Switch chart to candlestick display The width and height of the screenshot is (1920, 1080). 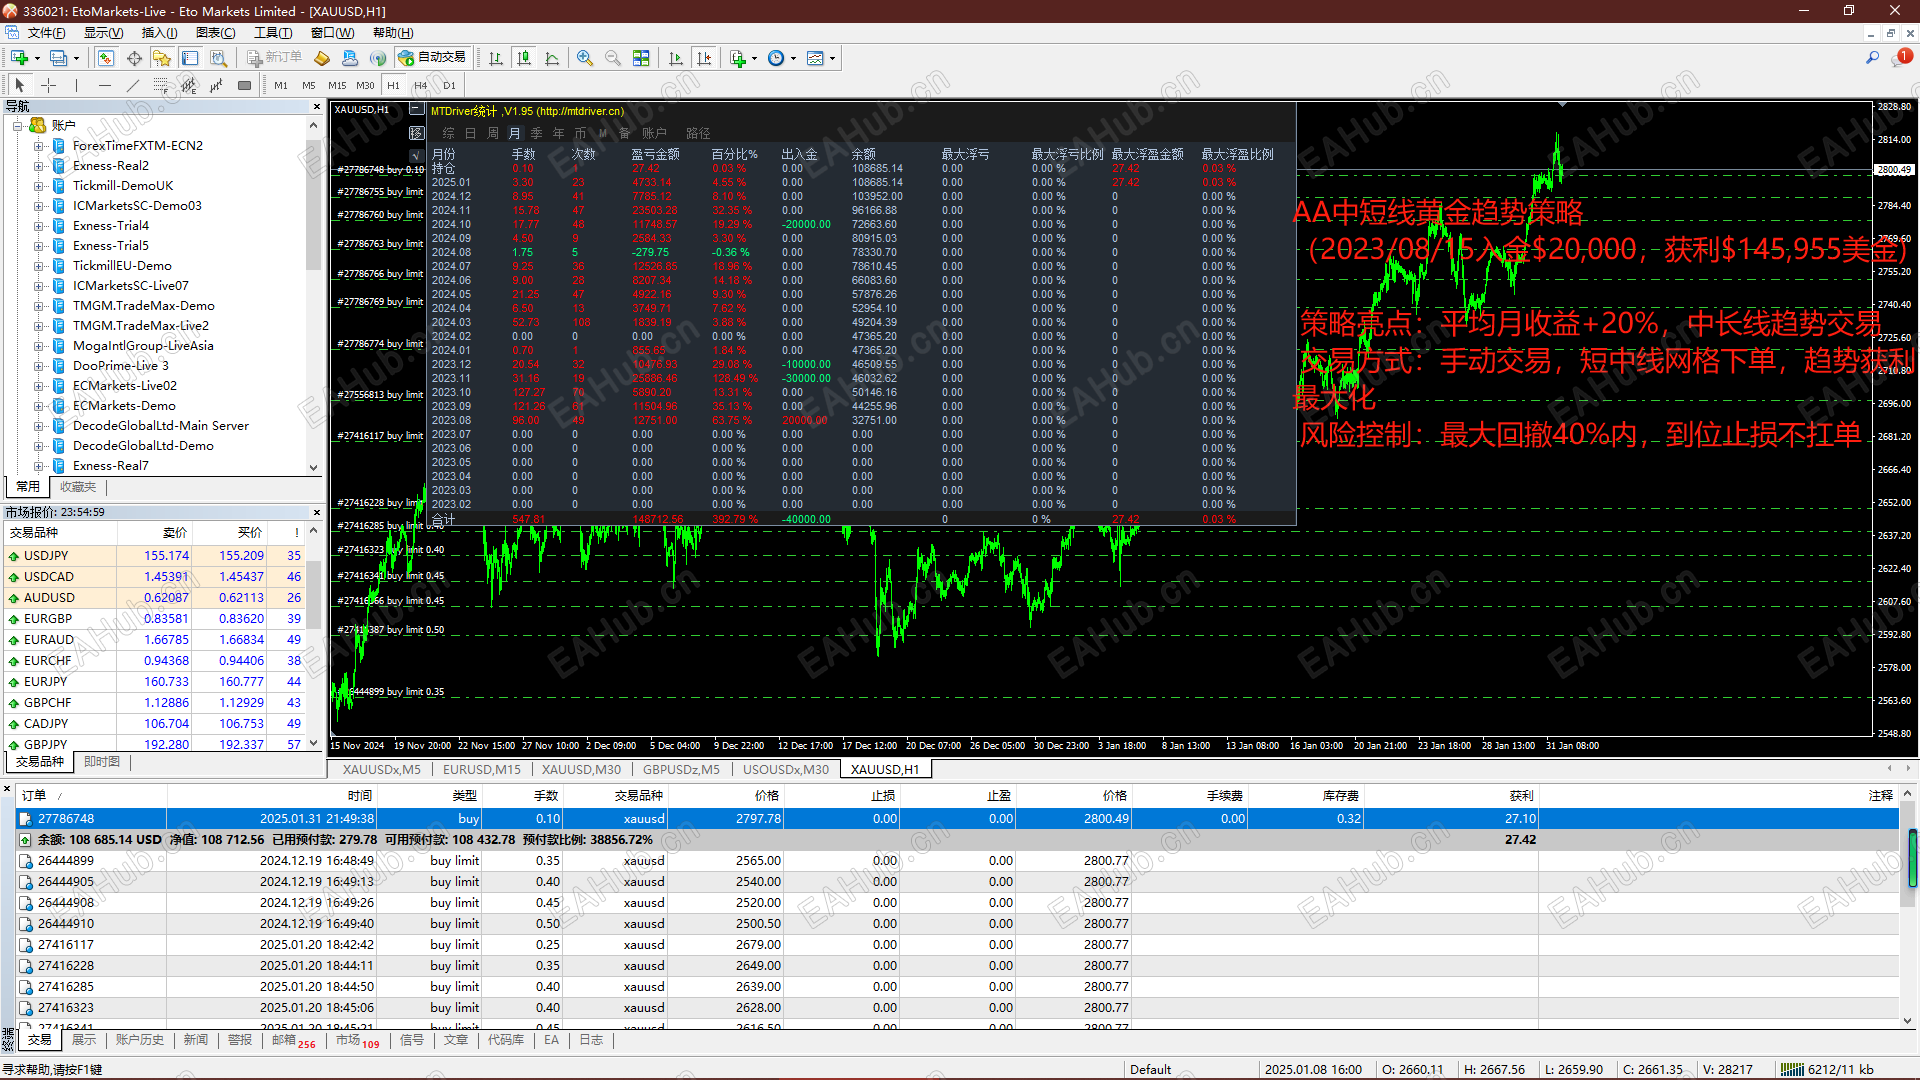[524, 58]
